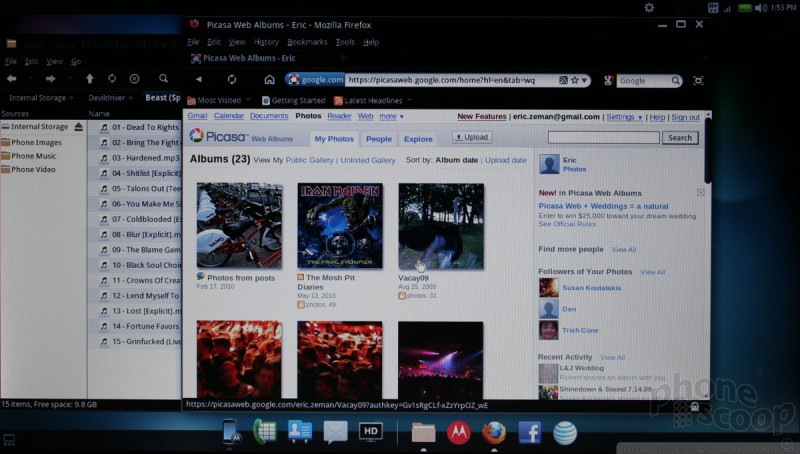Open system settings gear in top bar
Screen dimensions: 800x454
tap(649, 8)
